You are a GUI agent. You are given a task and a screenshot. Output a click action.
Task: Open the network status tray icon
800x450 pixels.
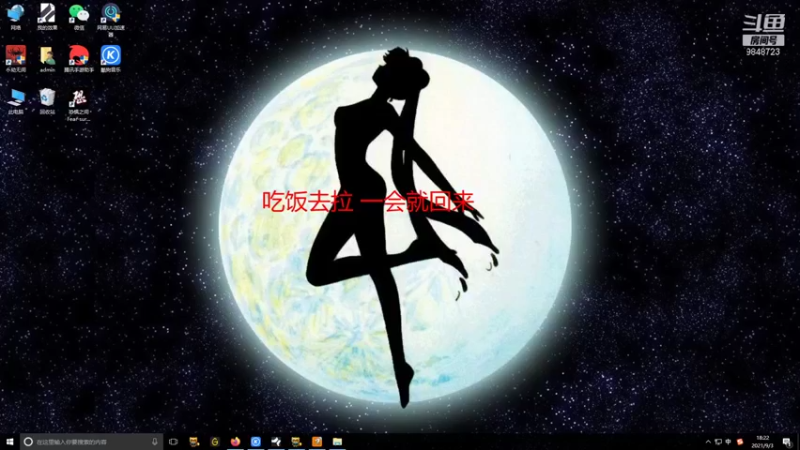pos(718,442)
